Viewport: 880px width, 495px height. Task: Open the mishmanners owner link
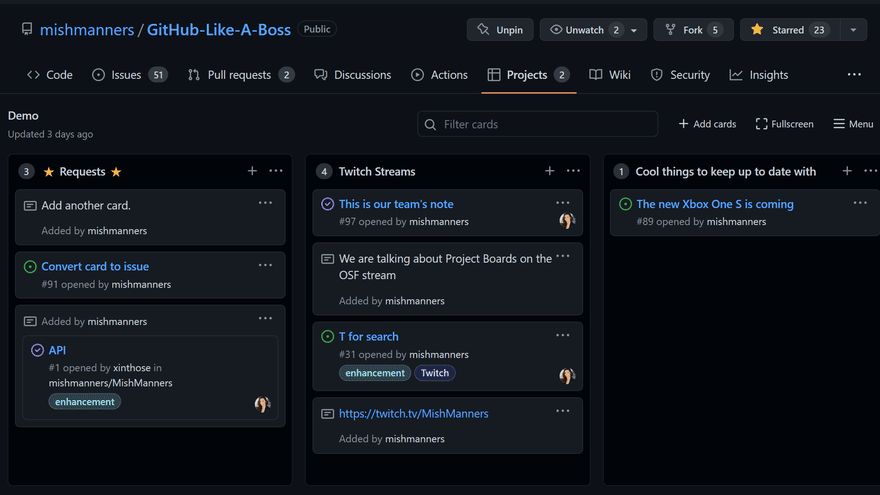point(87,29)
